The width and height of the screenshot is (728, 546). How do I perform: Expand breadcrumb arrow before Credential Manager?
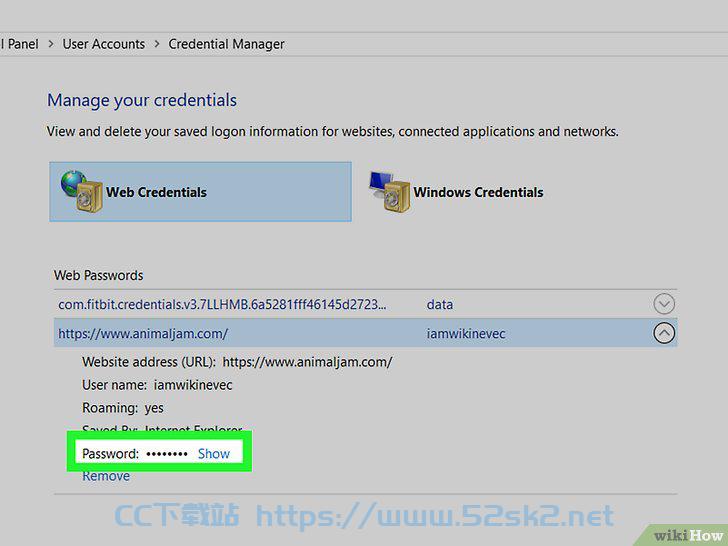coord(157,44)
